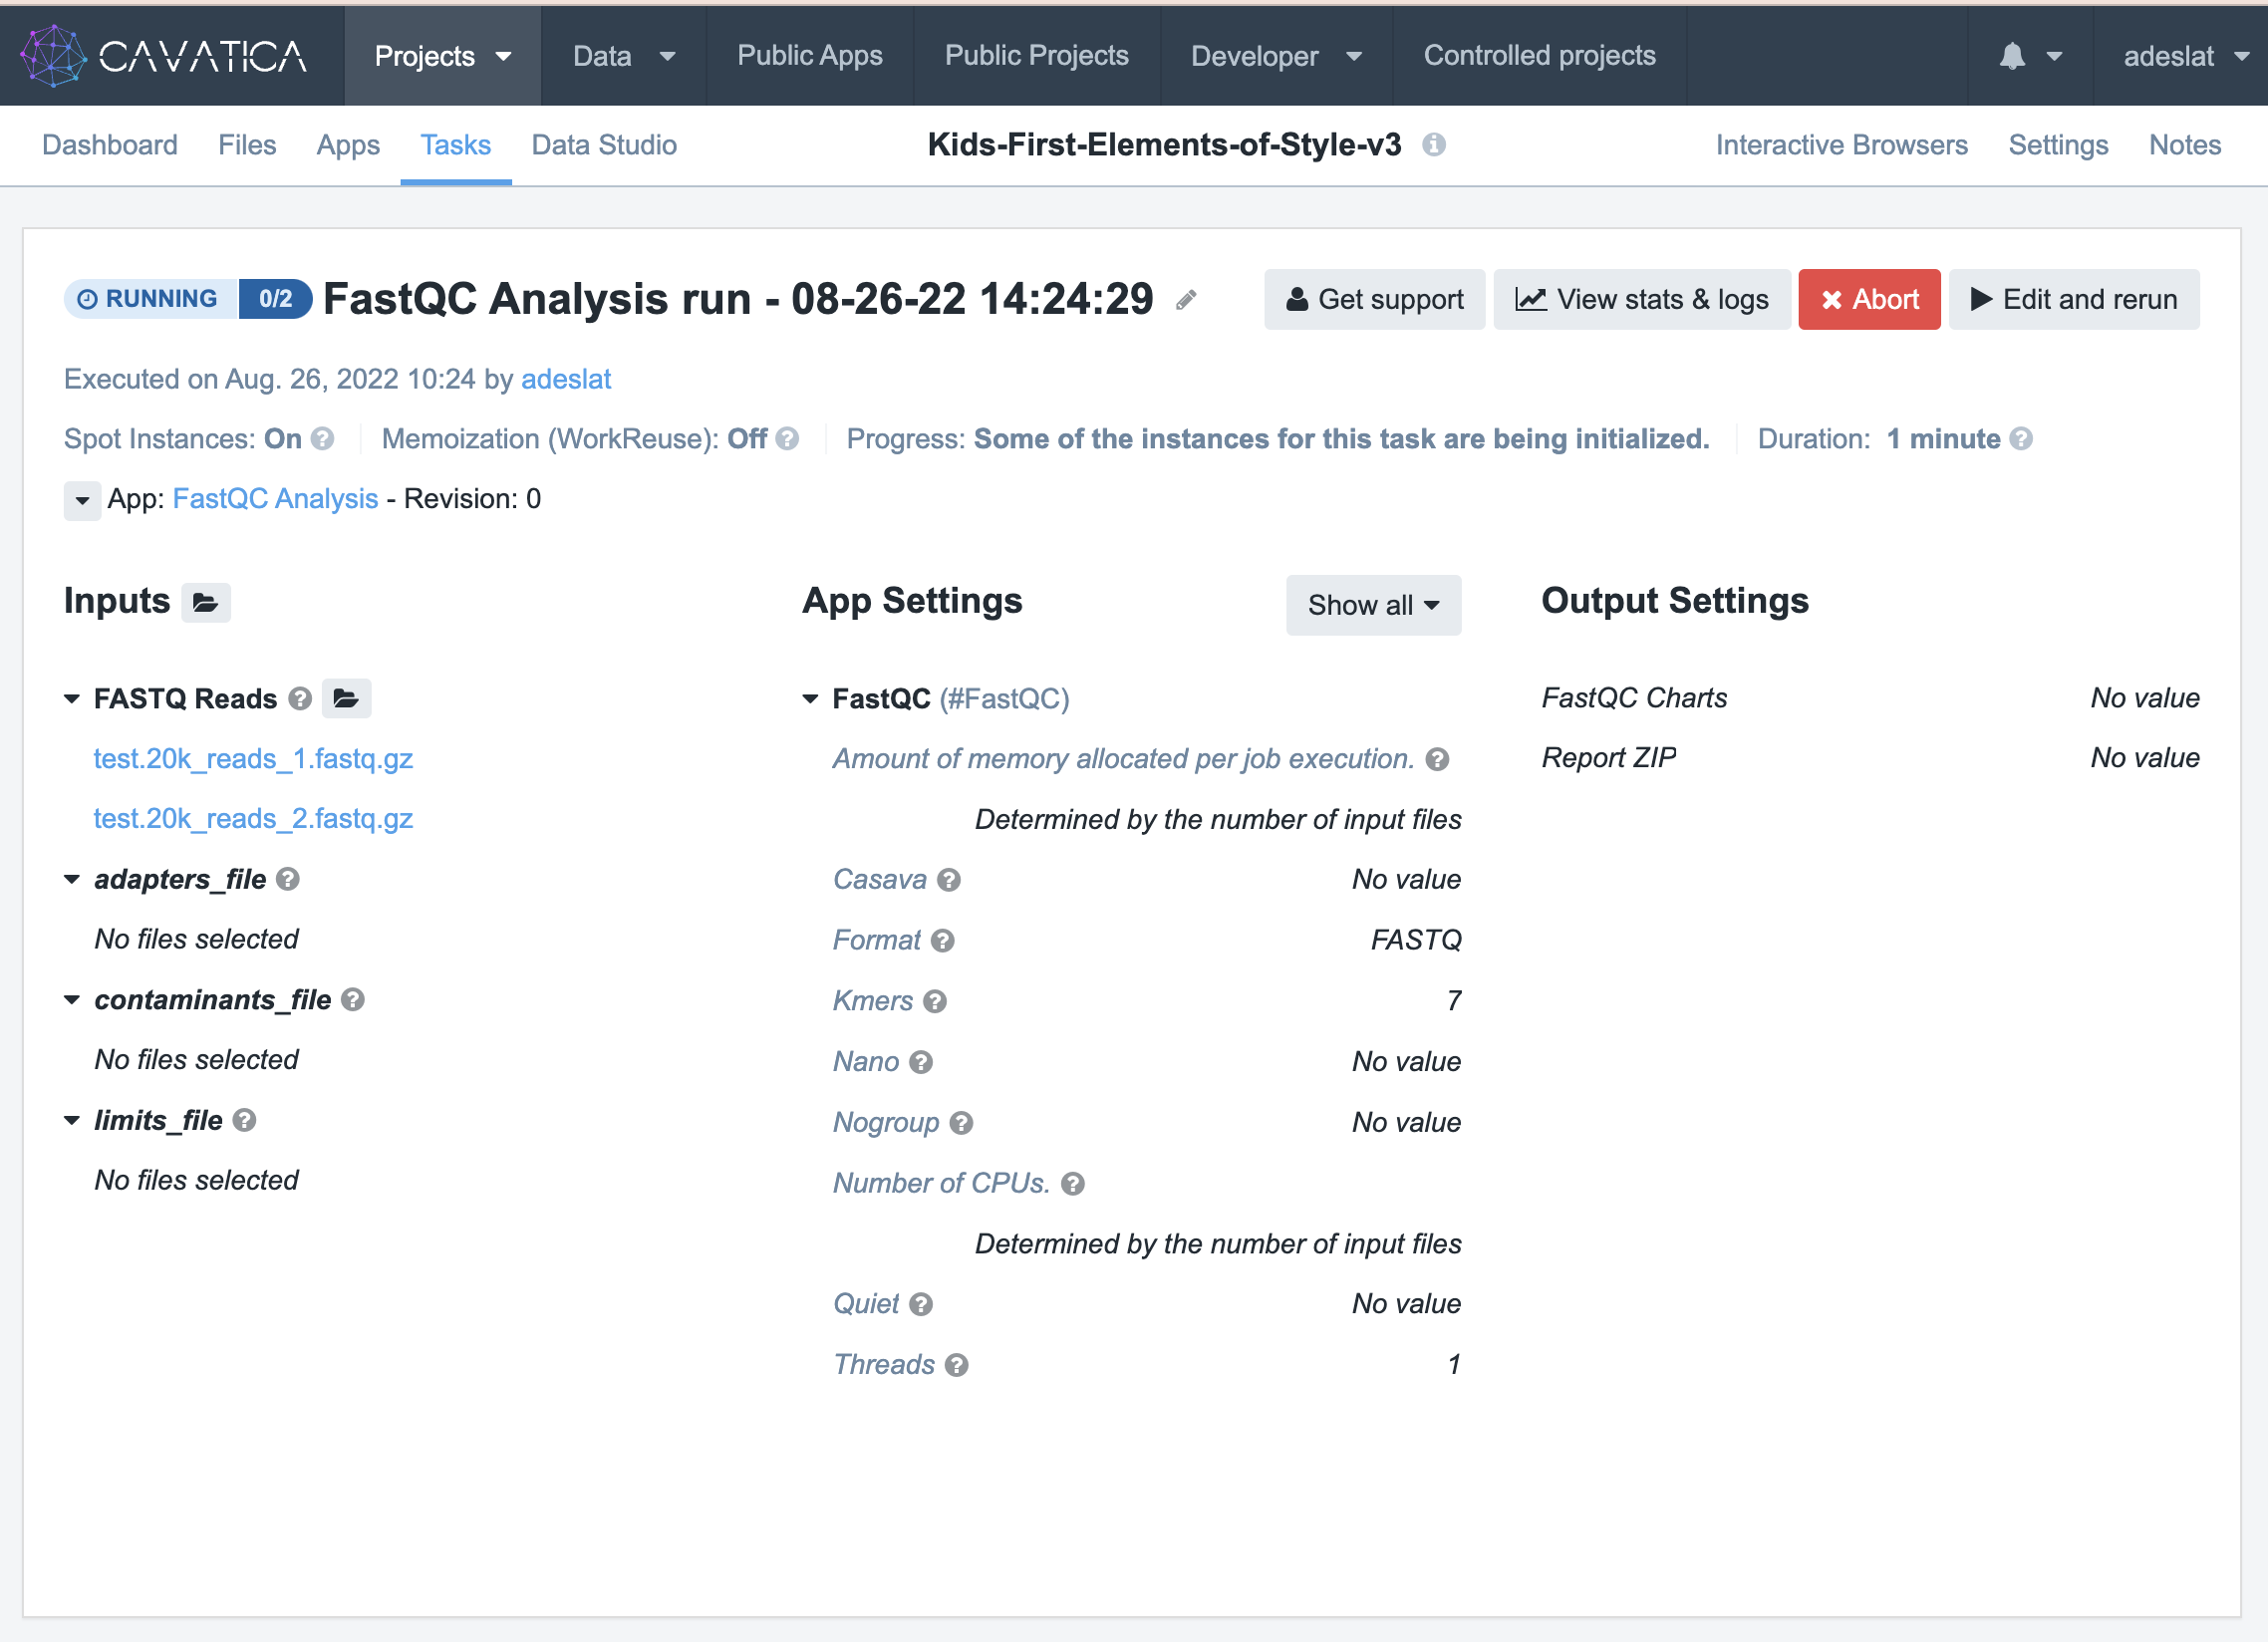Open the notifications bell icon
Image resolution: width=2268 pixels, height=1642 pixels.
point(2012,56)
